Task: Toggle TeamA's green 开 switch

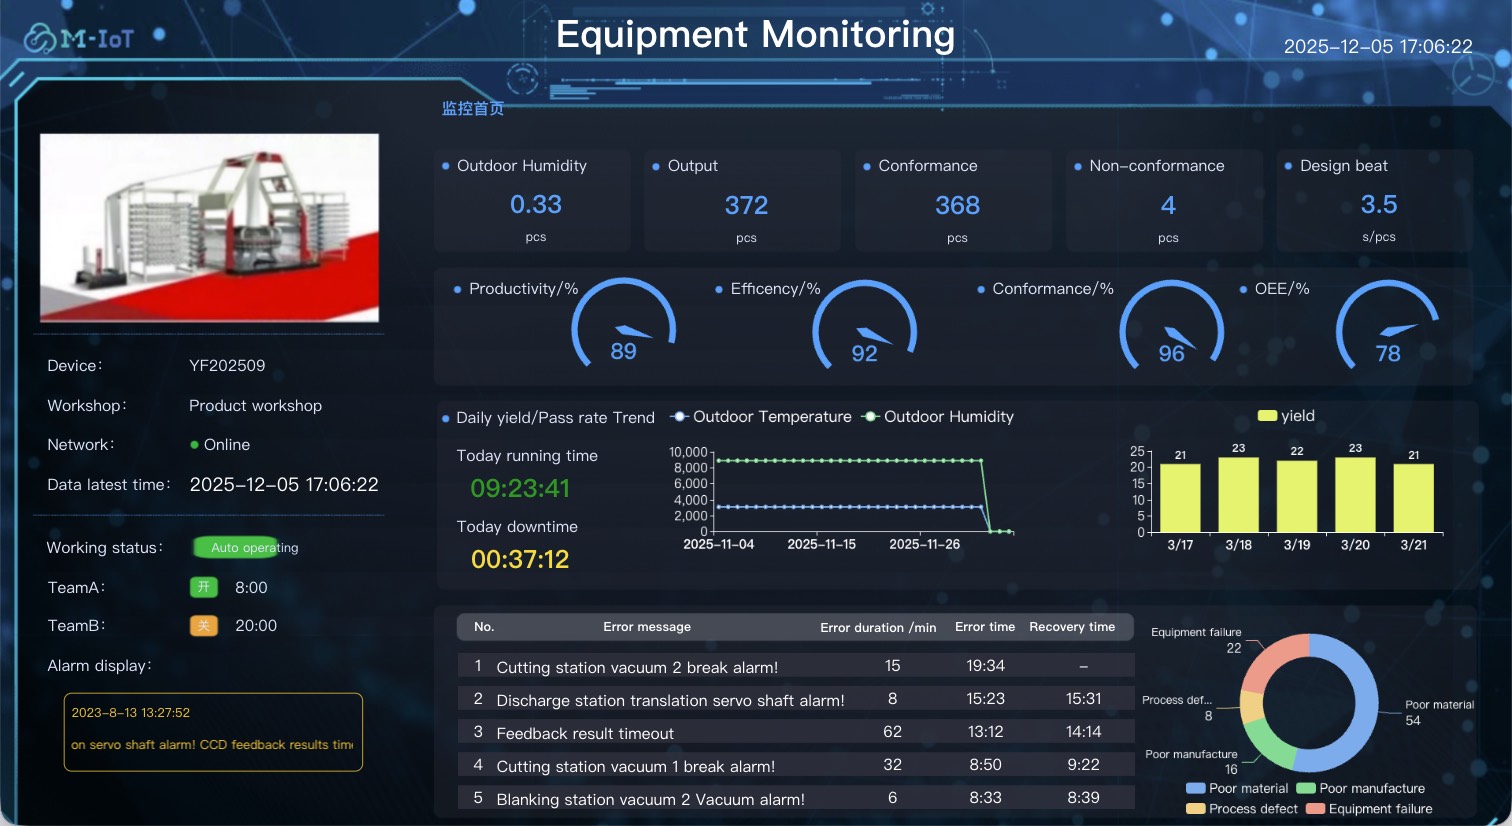Action: coord(203,587)
